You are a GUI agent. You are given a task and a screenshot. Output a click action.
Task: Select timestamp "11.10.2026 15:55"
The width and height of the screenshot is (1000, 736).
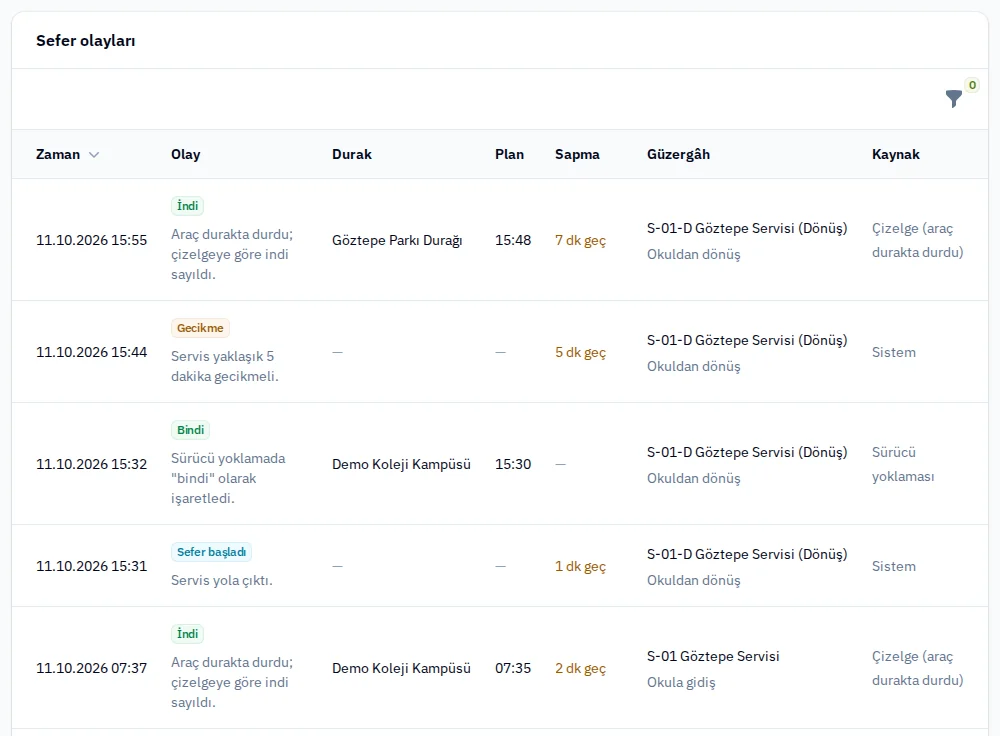pyautogui.click(x=91, y=240)
